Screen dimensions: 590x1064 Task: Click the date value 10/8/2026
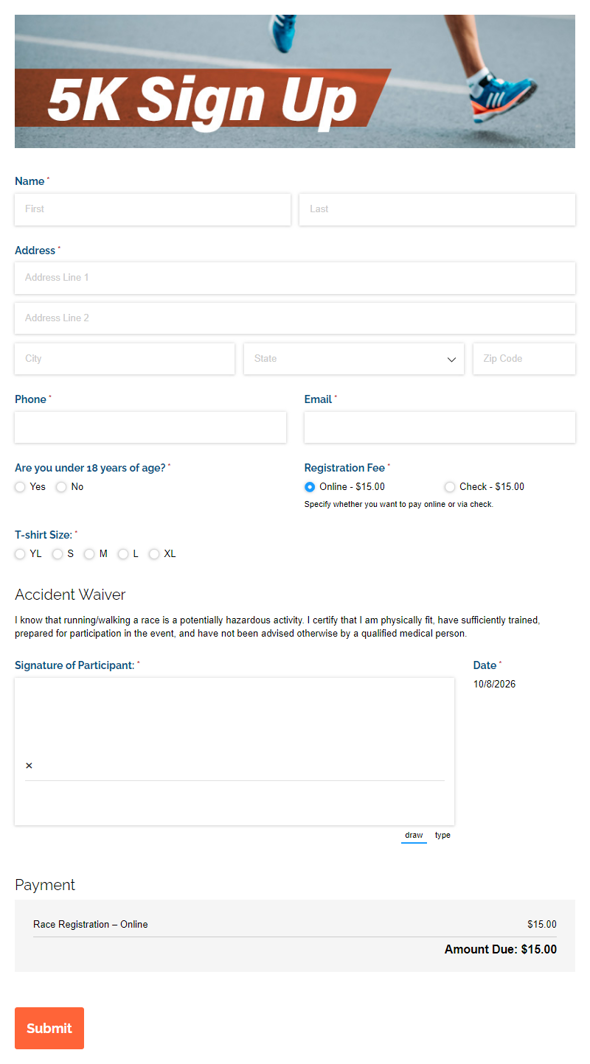tap(494, 684)
